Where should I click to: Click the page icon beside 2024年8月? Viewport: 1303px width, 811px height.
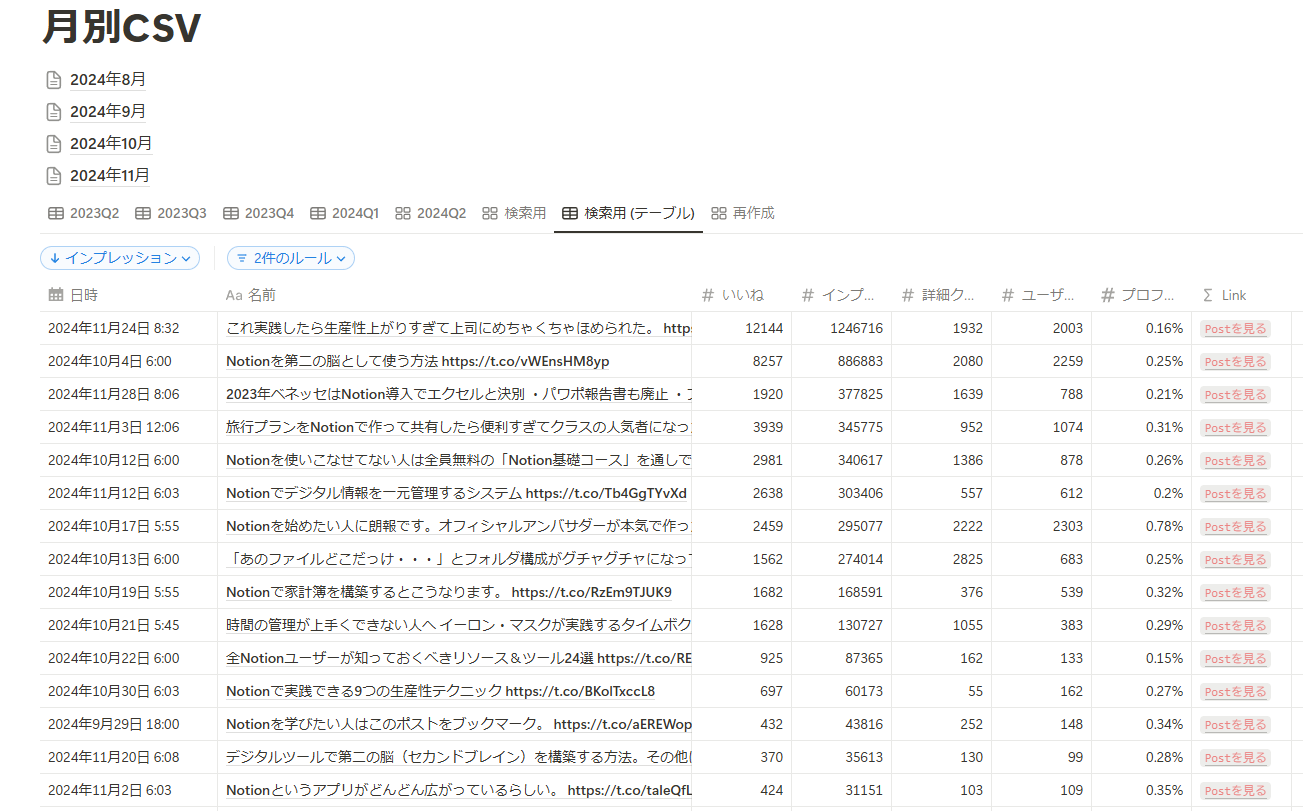[x=54, y=80]
